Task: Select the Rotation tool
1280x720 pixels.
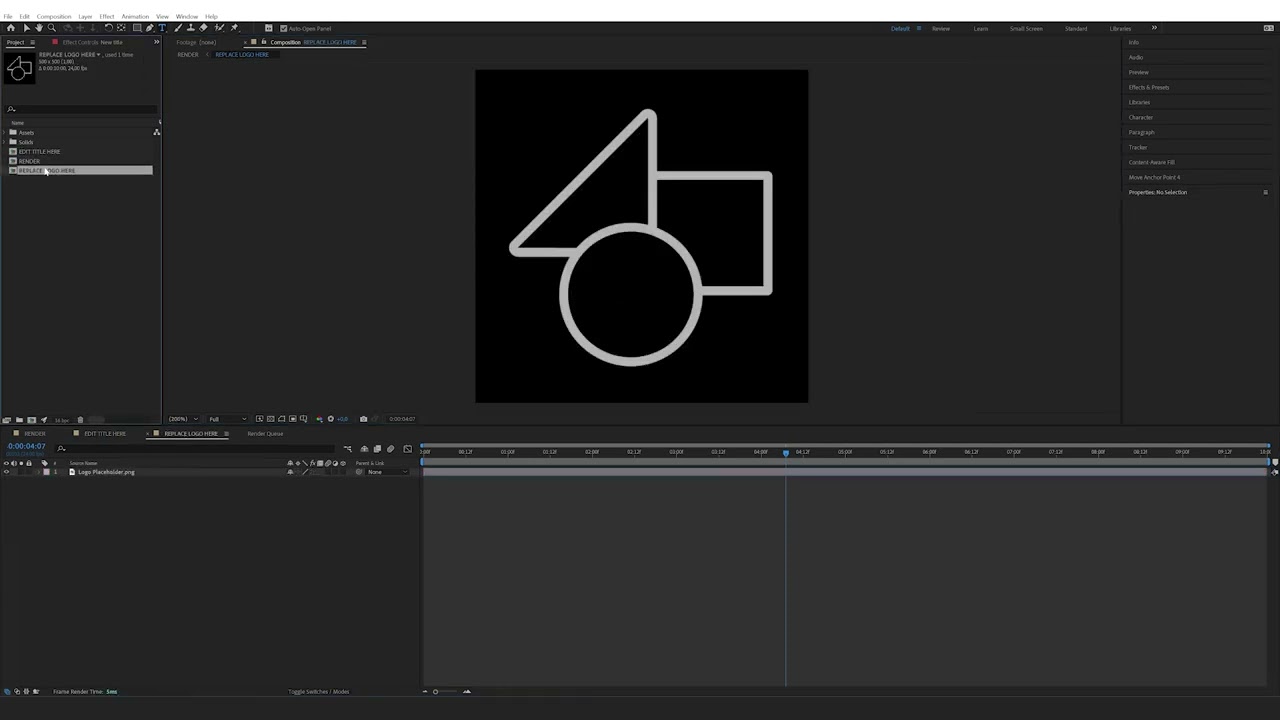Action: 108,28
